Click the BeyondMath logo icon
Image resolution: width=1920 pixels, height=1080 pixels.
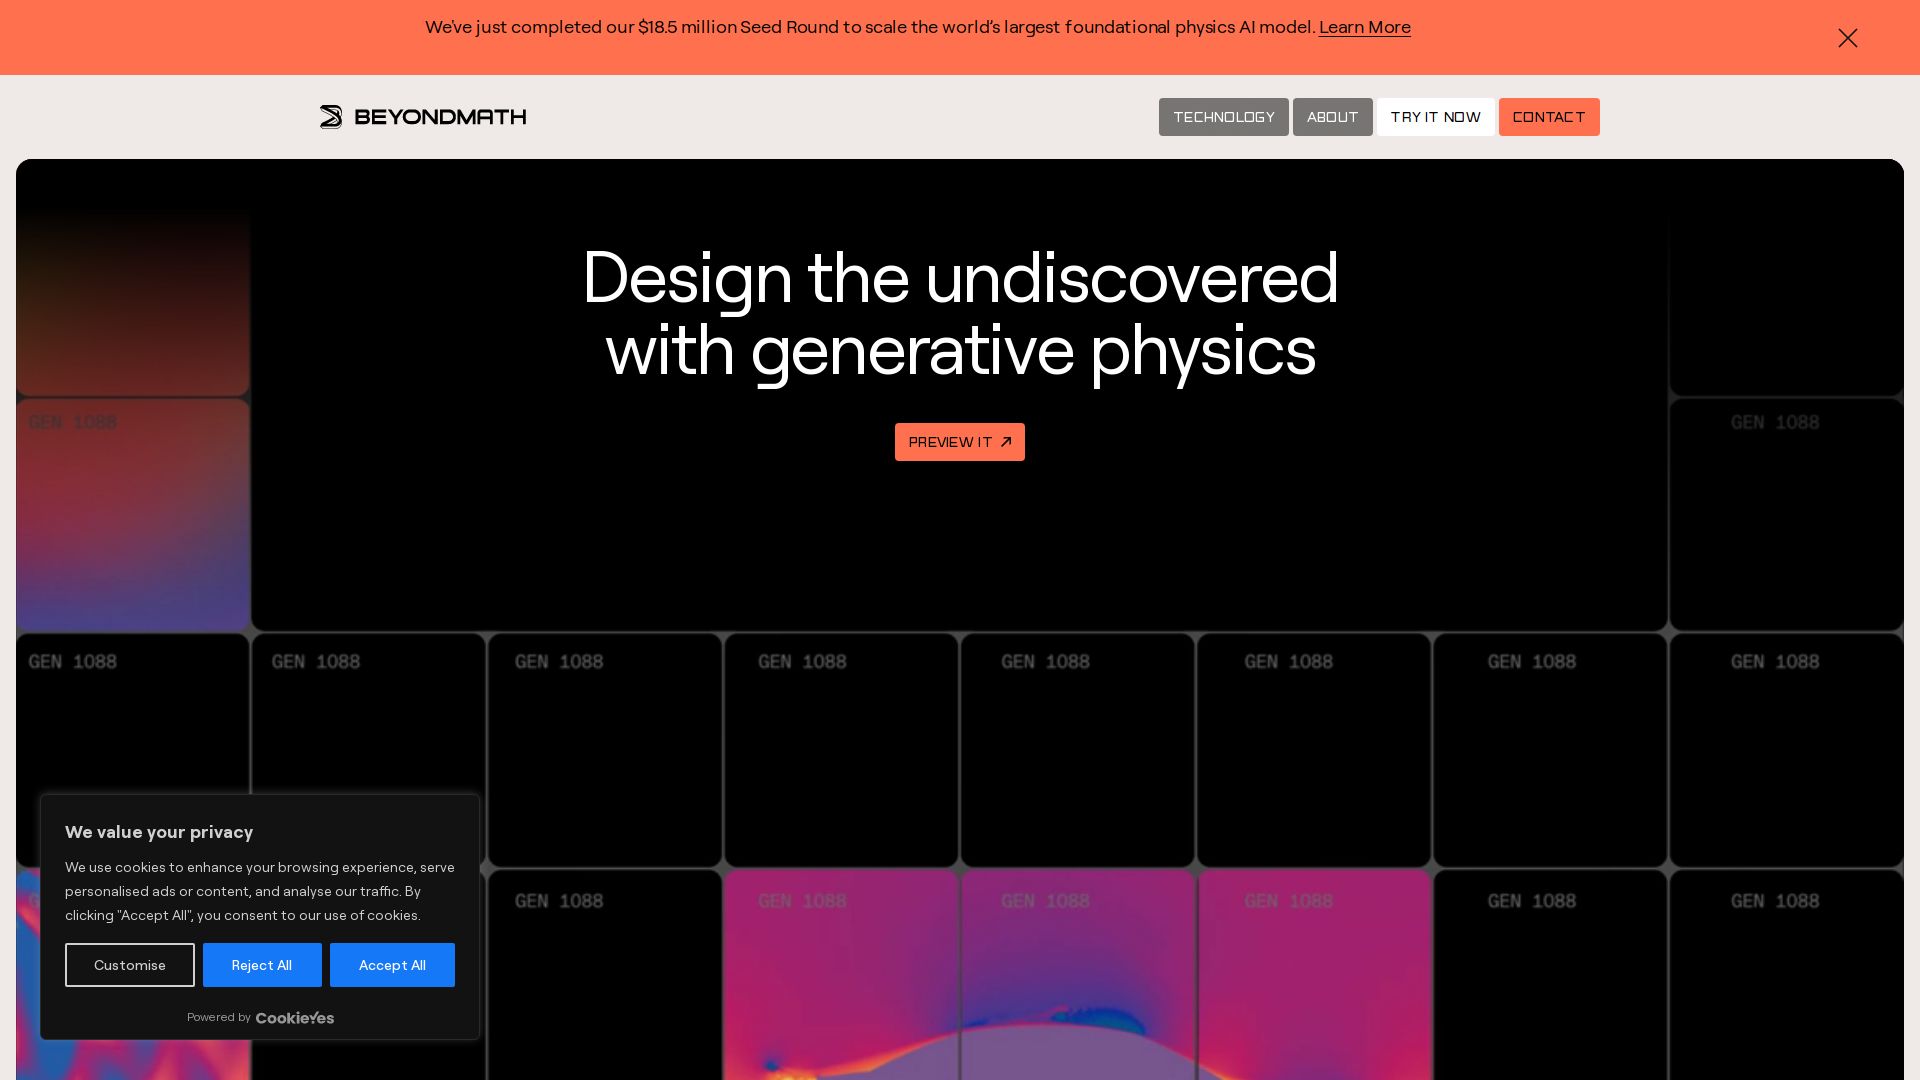pyautogui.click(x=331, y=117)
